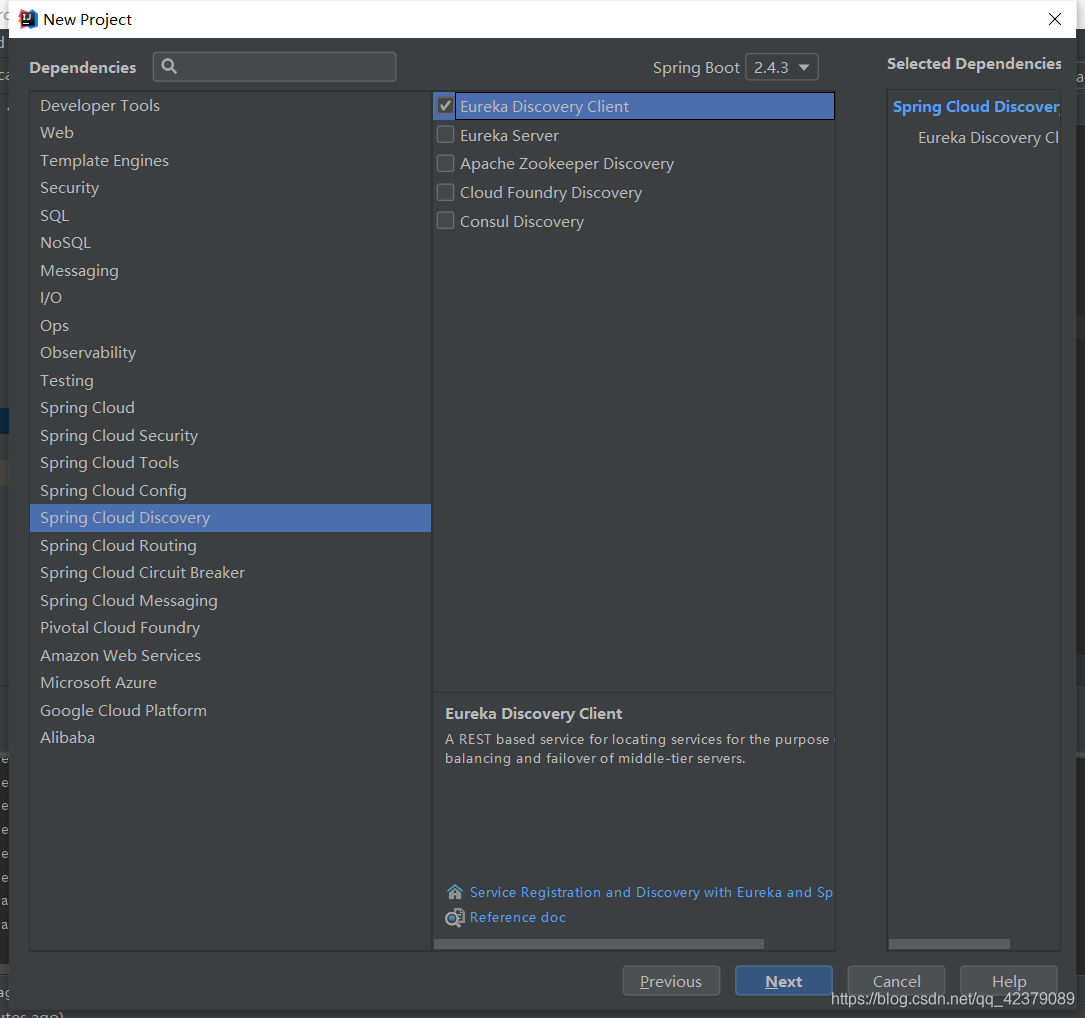Open Pivotal Cloud Foundry category

230,627
